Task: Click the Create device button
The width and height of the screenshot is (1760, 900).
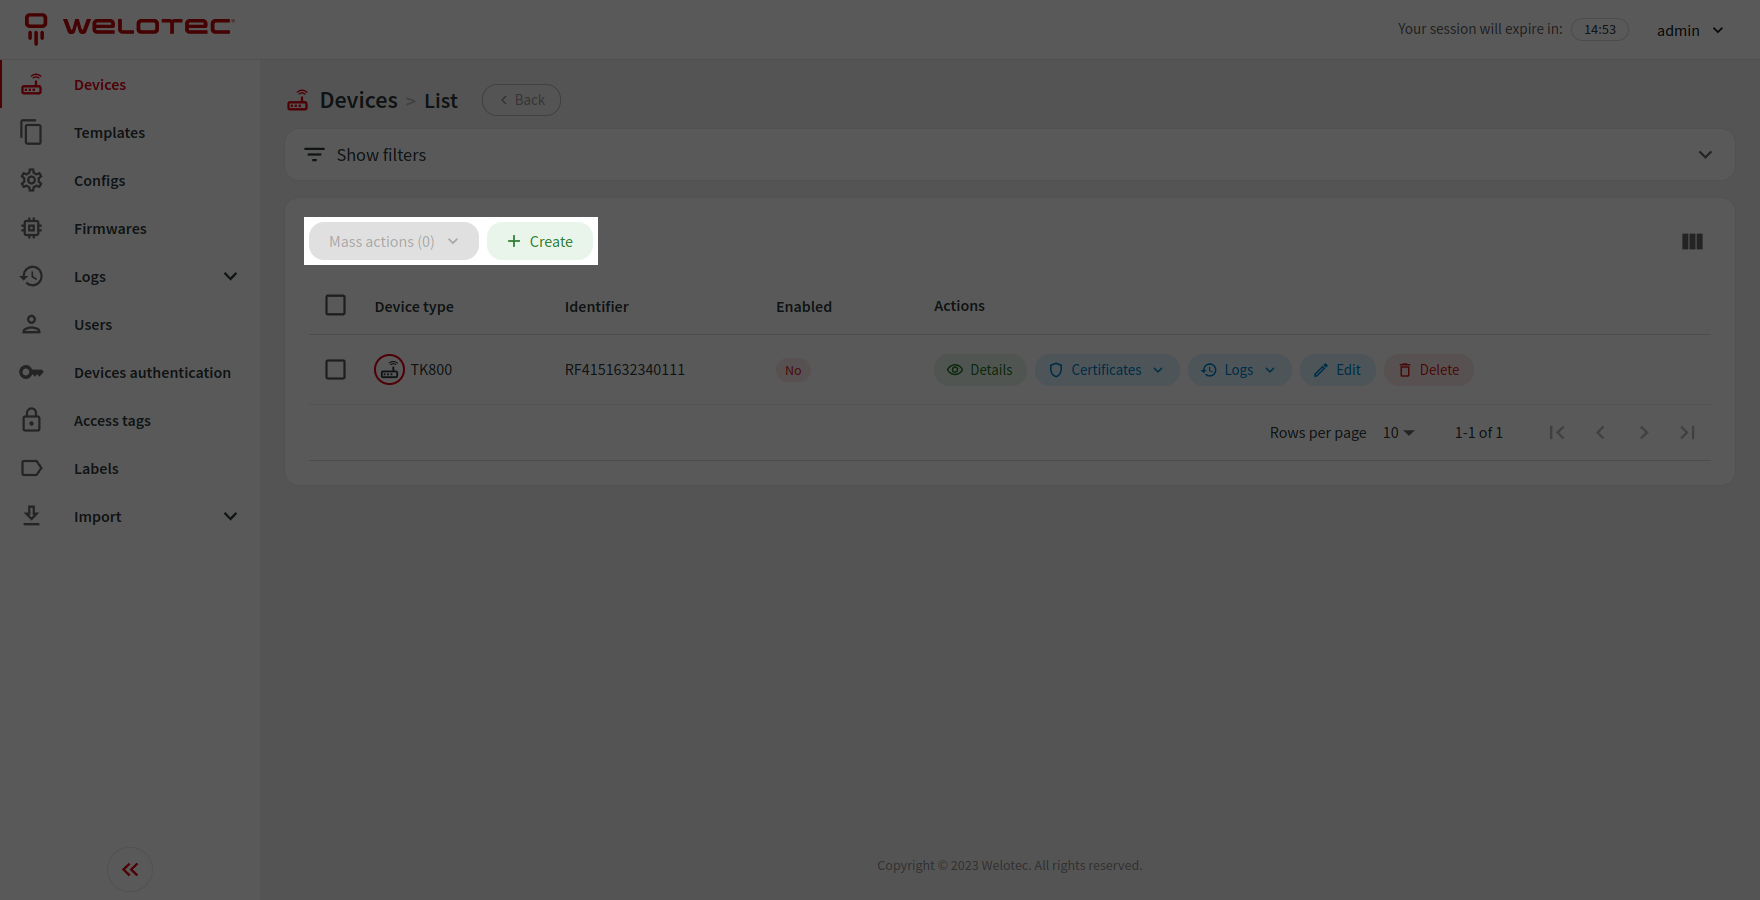Action: tap(540, 241)
